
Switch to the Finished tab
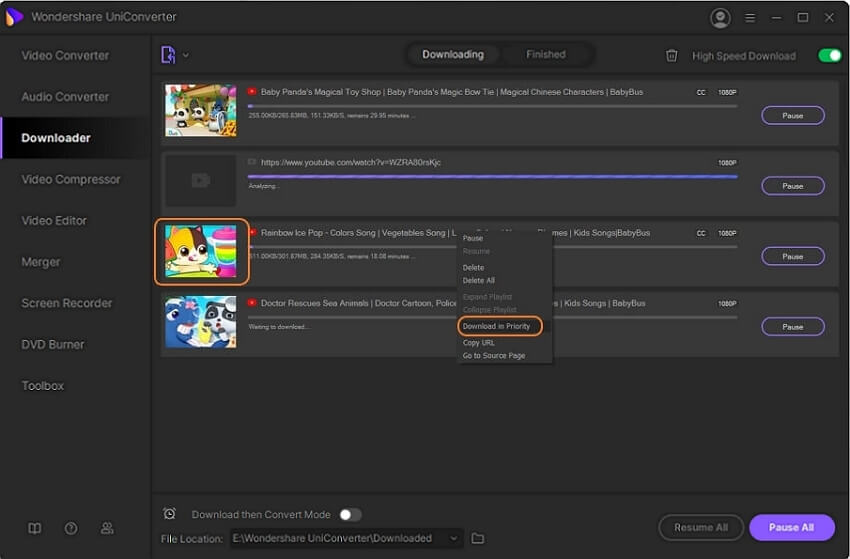click(545, 55)
